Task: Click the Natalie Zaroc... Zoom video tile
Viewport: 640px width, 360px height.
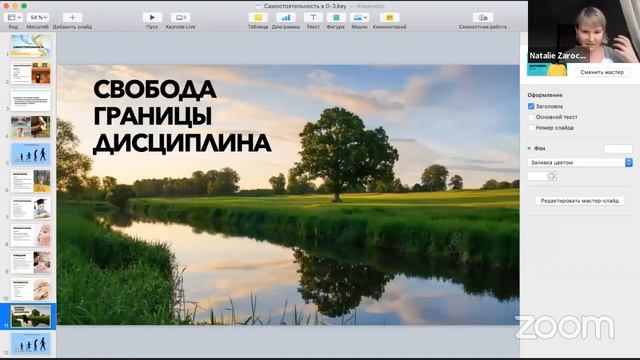Action: (x=584, y=31)
